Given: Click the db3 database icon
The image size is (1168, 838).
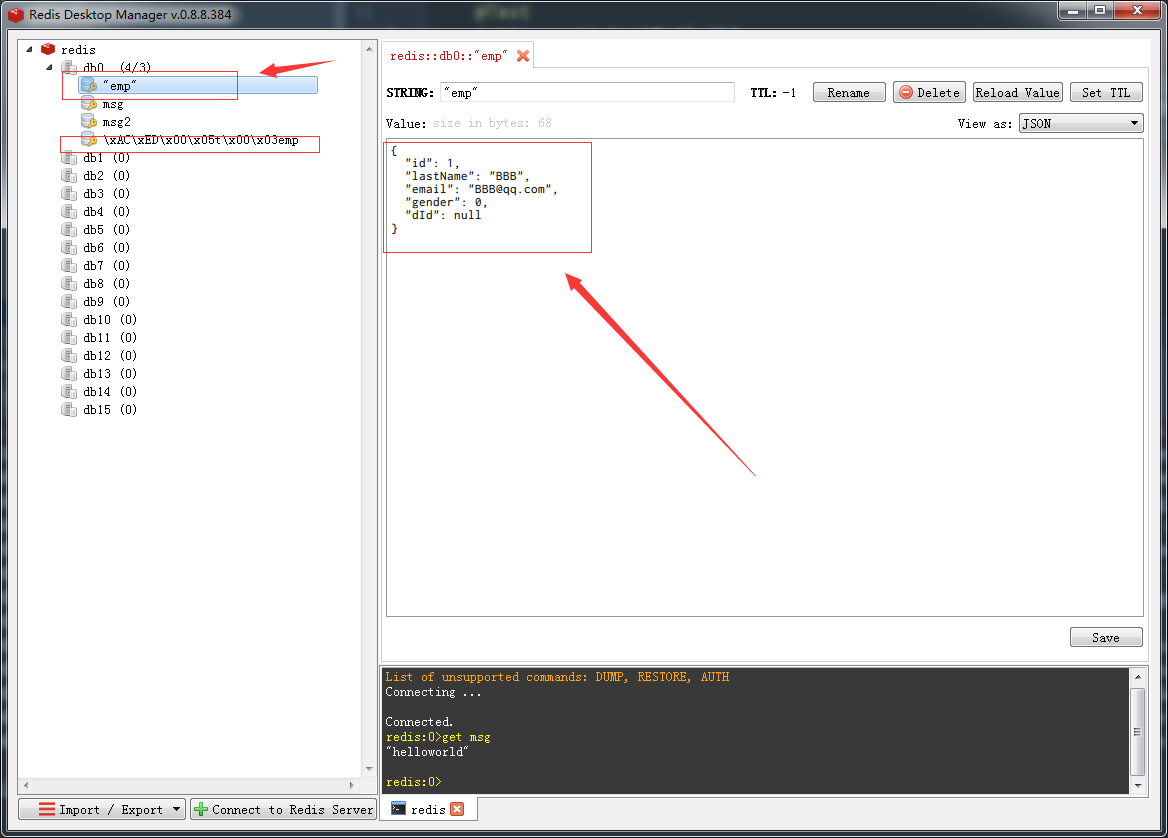Looking at the screenshot, I should coord(69,194).
